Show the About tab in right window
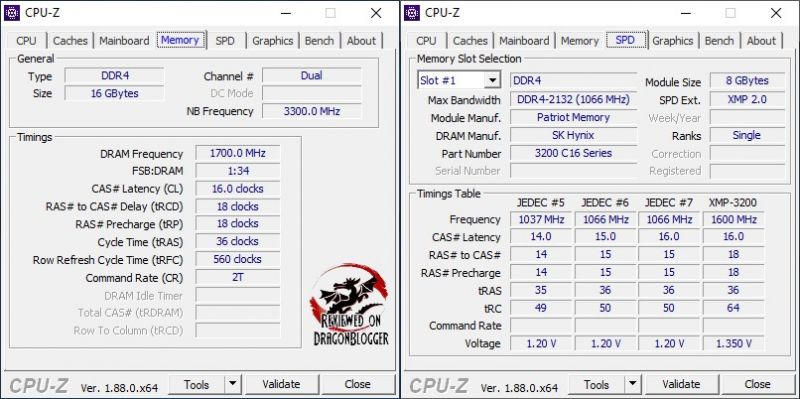Viewport: 800px width, 399px height. point(761,41)
